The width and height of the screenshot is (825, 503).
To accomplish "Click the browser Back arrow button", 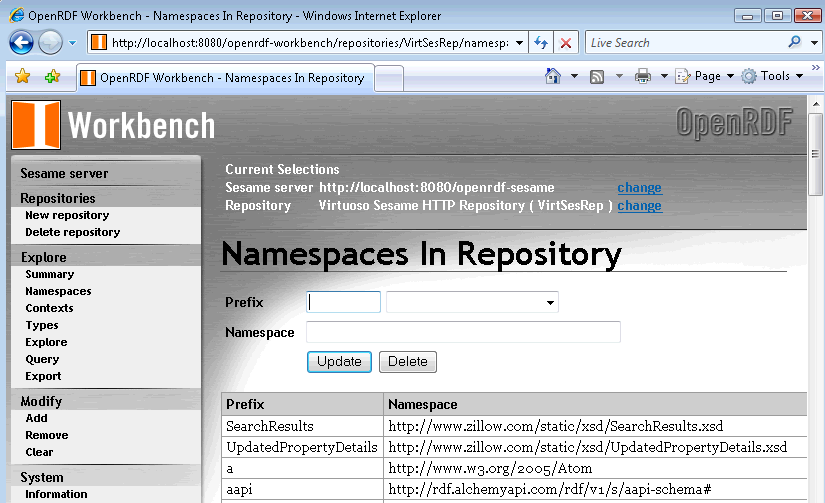I will coord(22,43).
